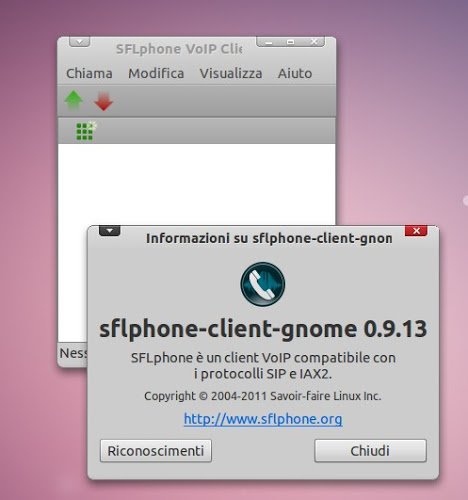Image resolution: width=468 pixels, height=500 pixels.
Task: Open the main window menu dropdown arrow
Action: [x=79, y=42]
